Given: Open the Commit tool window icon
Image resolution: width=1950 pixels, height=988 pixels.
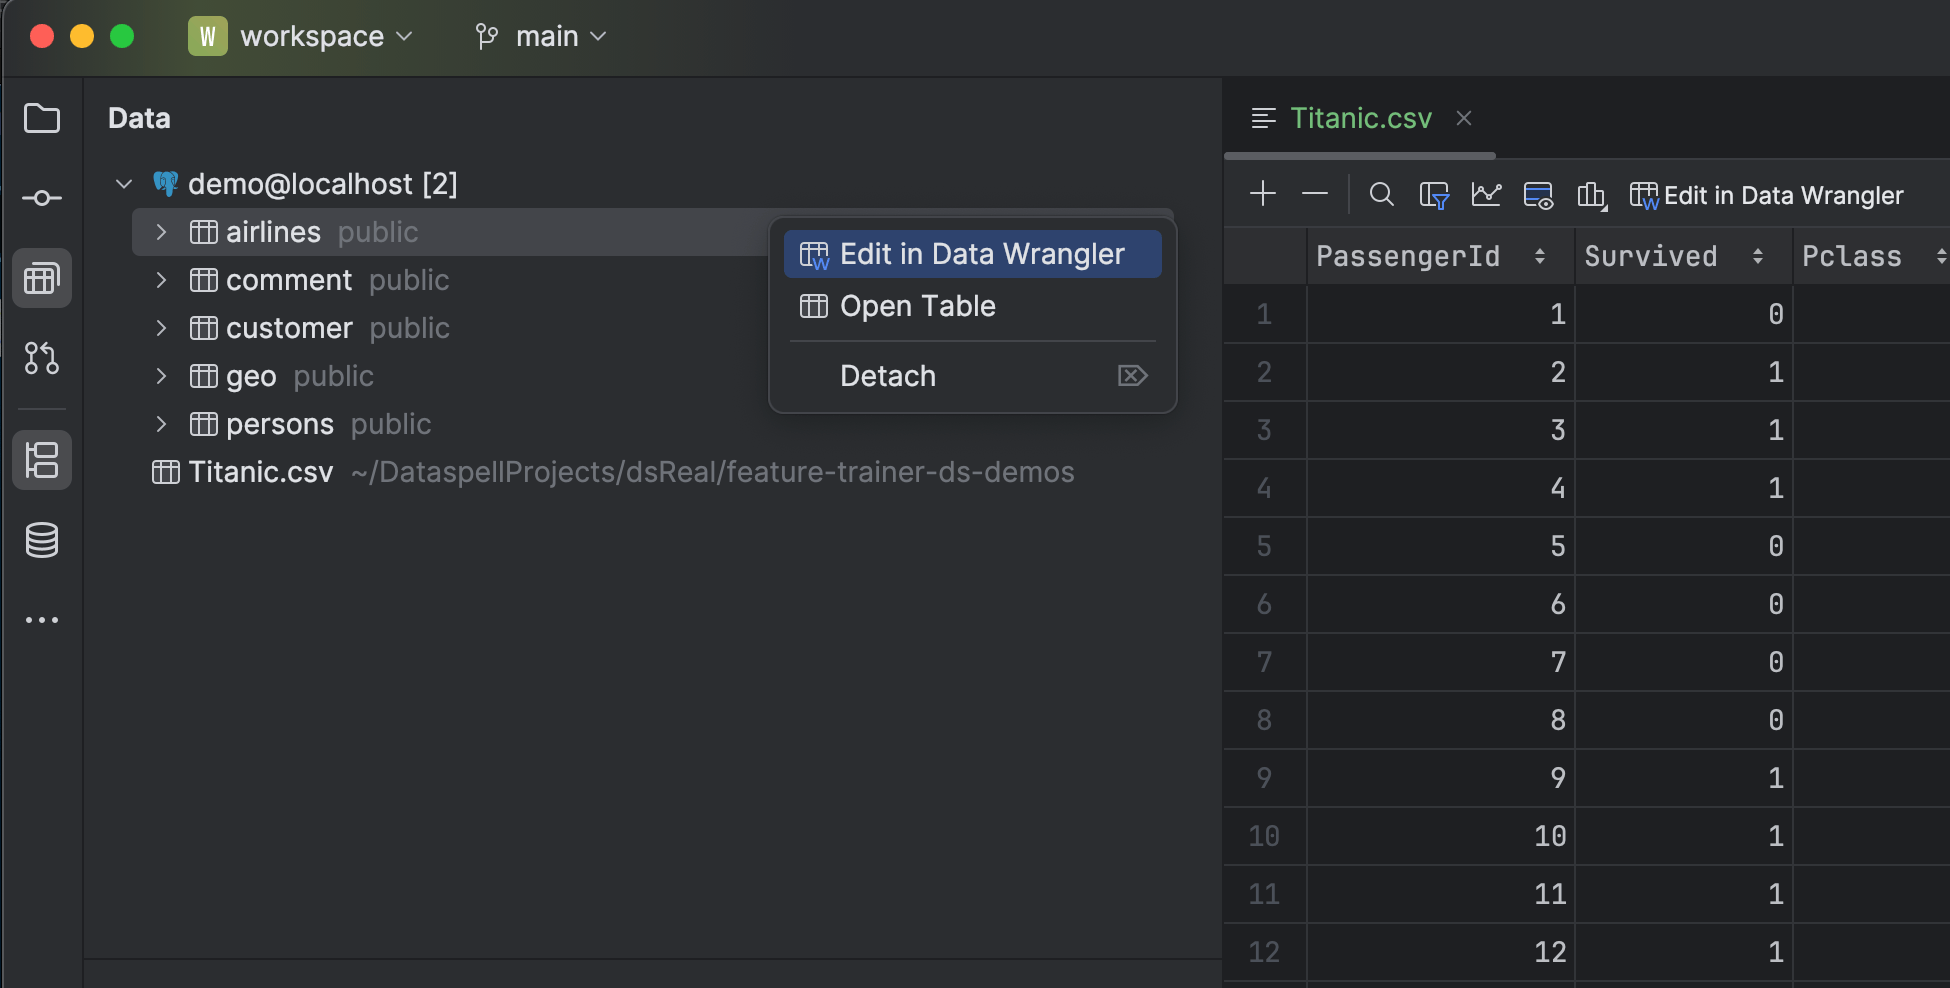Looking at the screenshot, I should pos(42,198).
